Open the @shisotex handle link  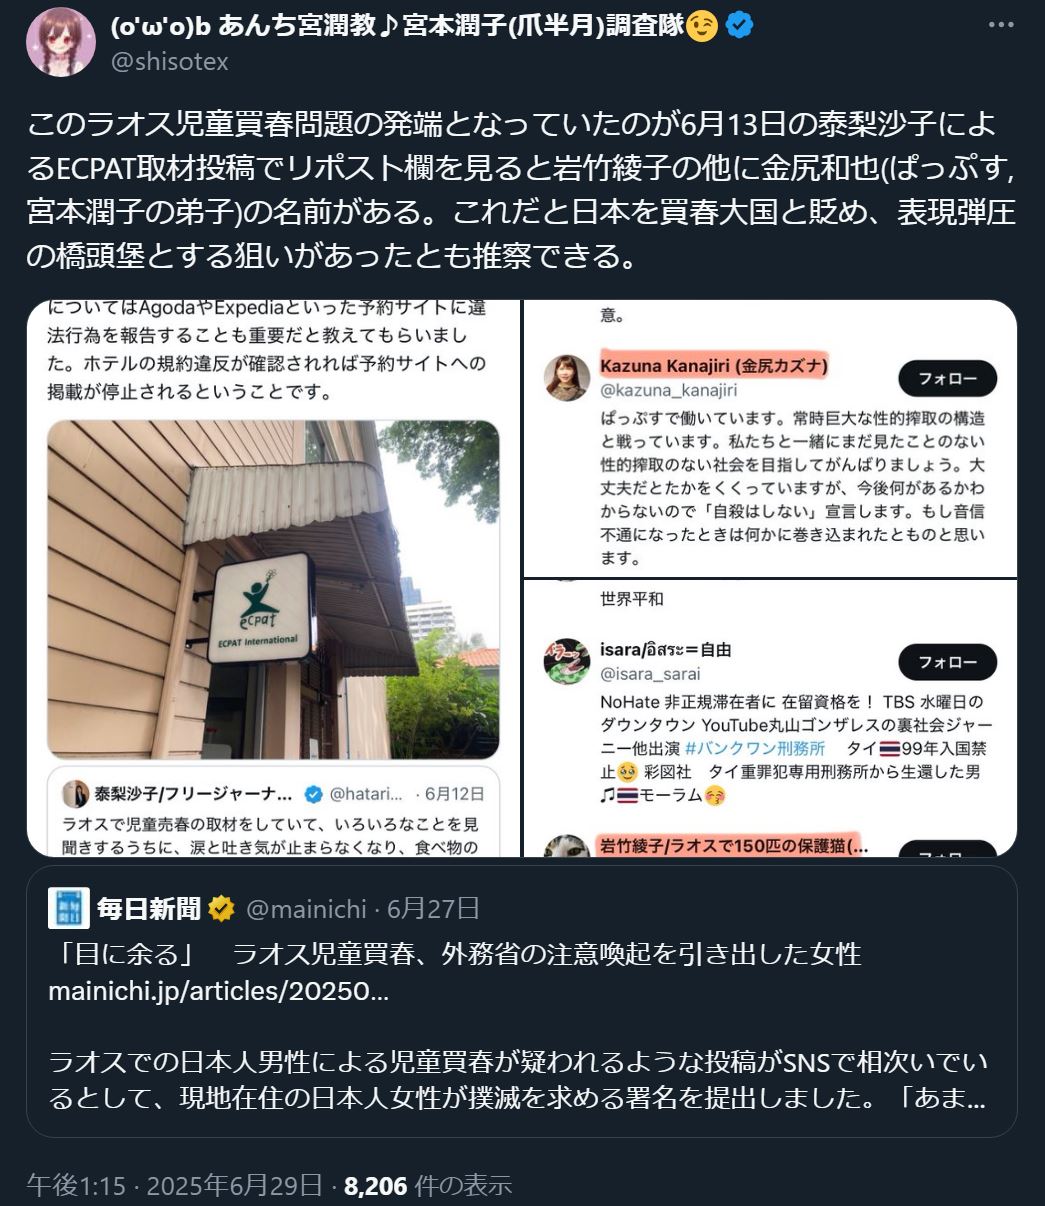coord(169,62)
